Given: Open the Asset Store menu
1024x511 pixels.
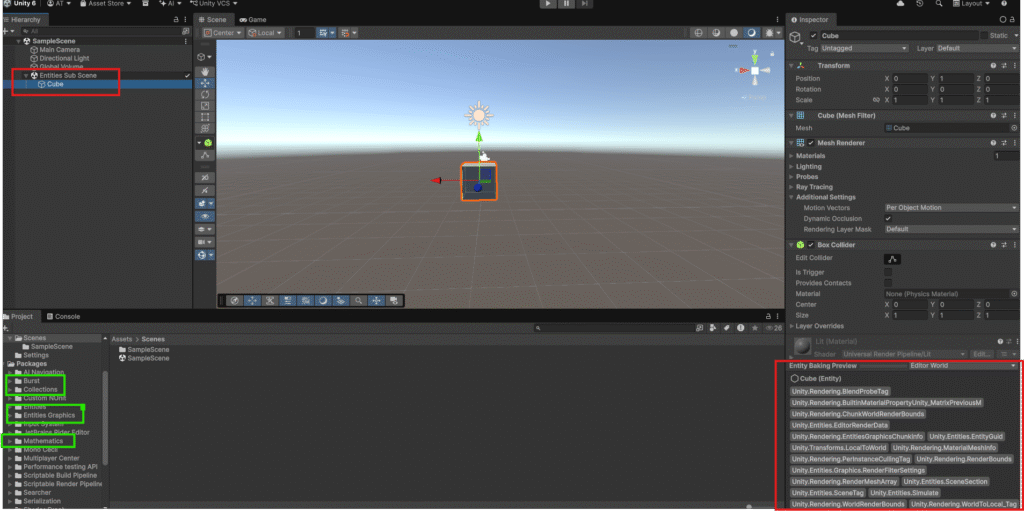Looking at the screenshot, I should tap(104, 4).
